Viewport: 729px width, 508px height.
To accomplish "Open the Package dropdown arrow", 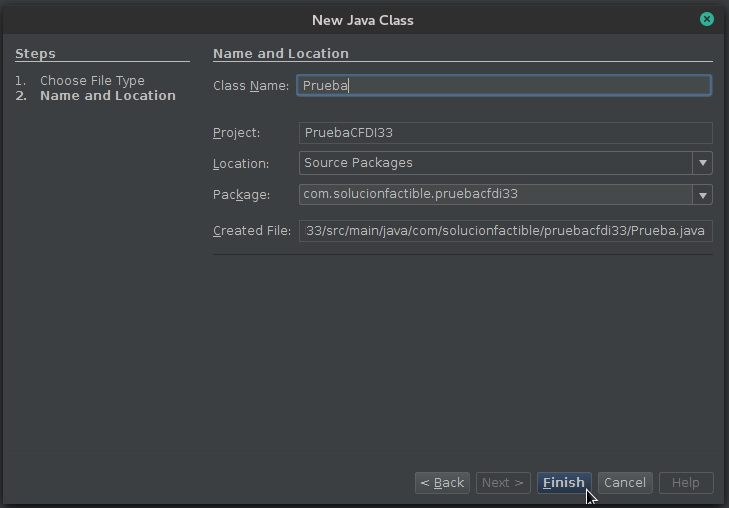I will (702, 195).
